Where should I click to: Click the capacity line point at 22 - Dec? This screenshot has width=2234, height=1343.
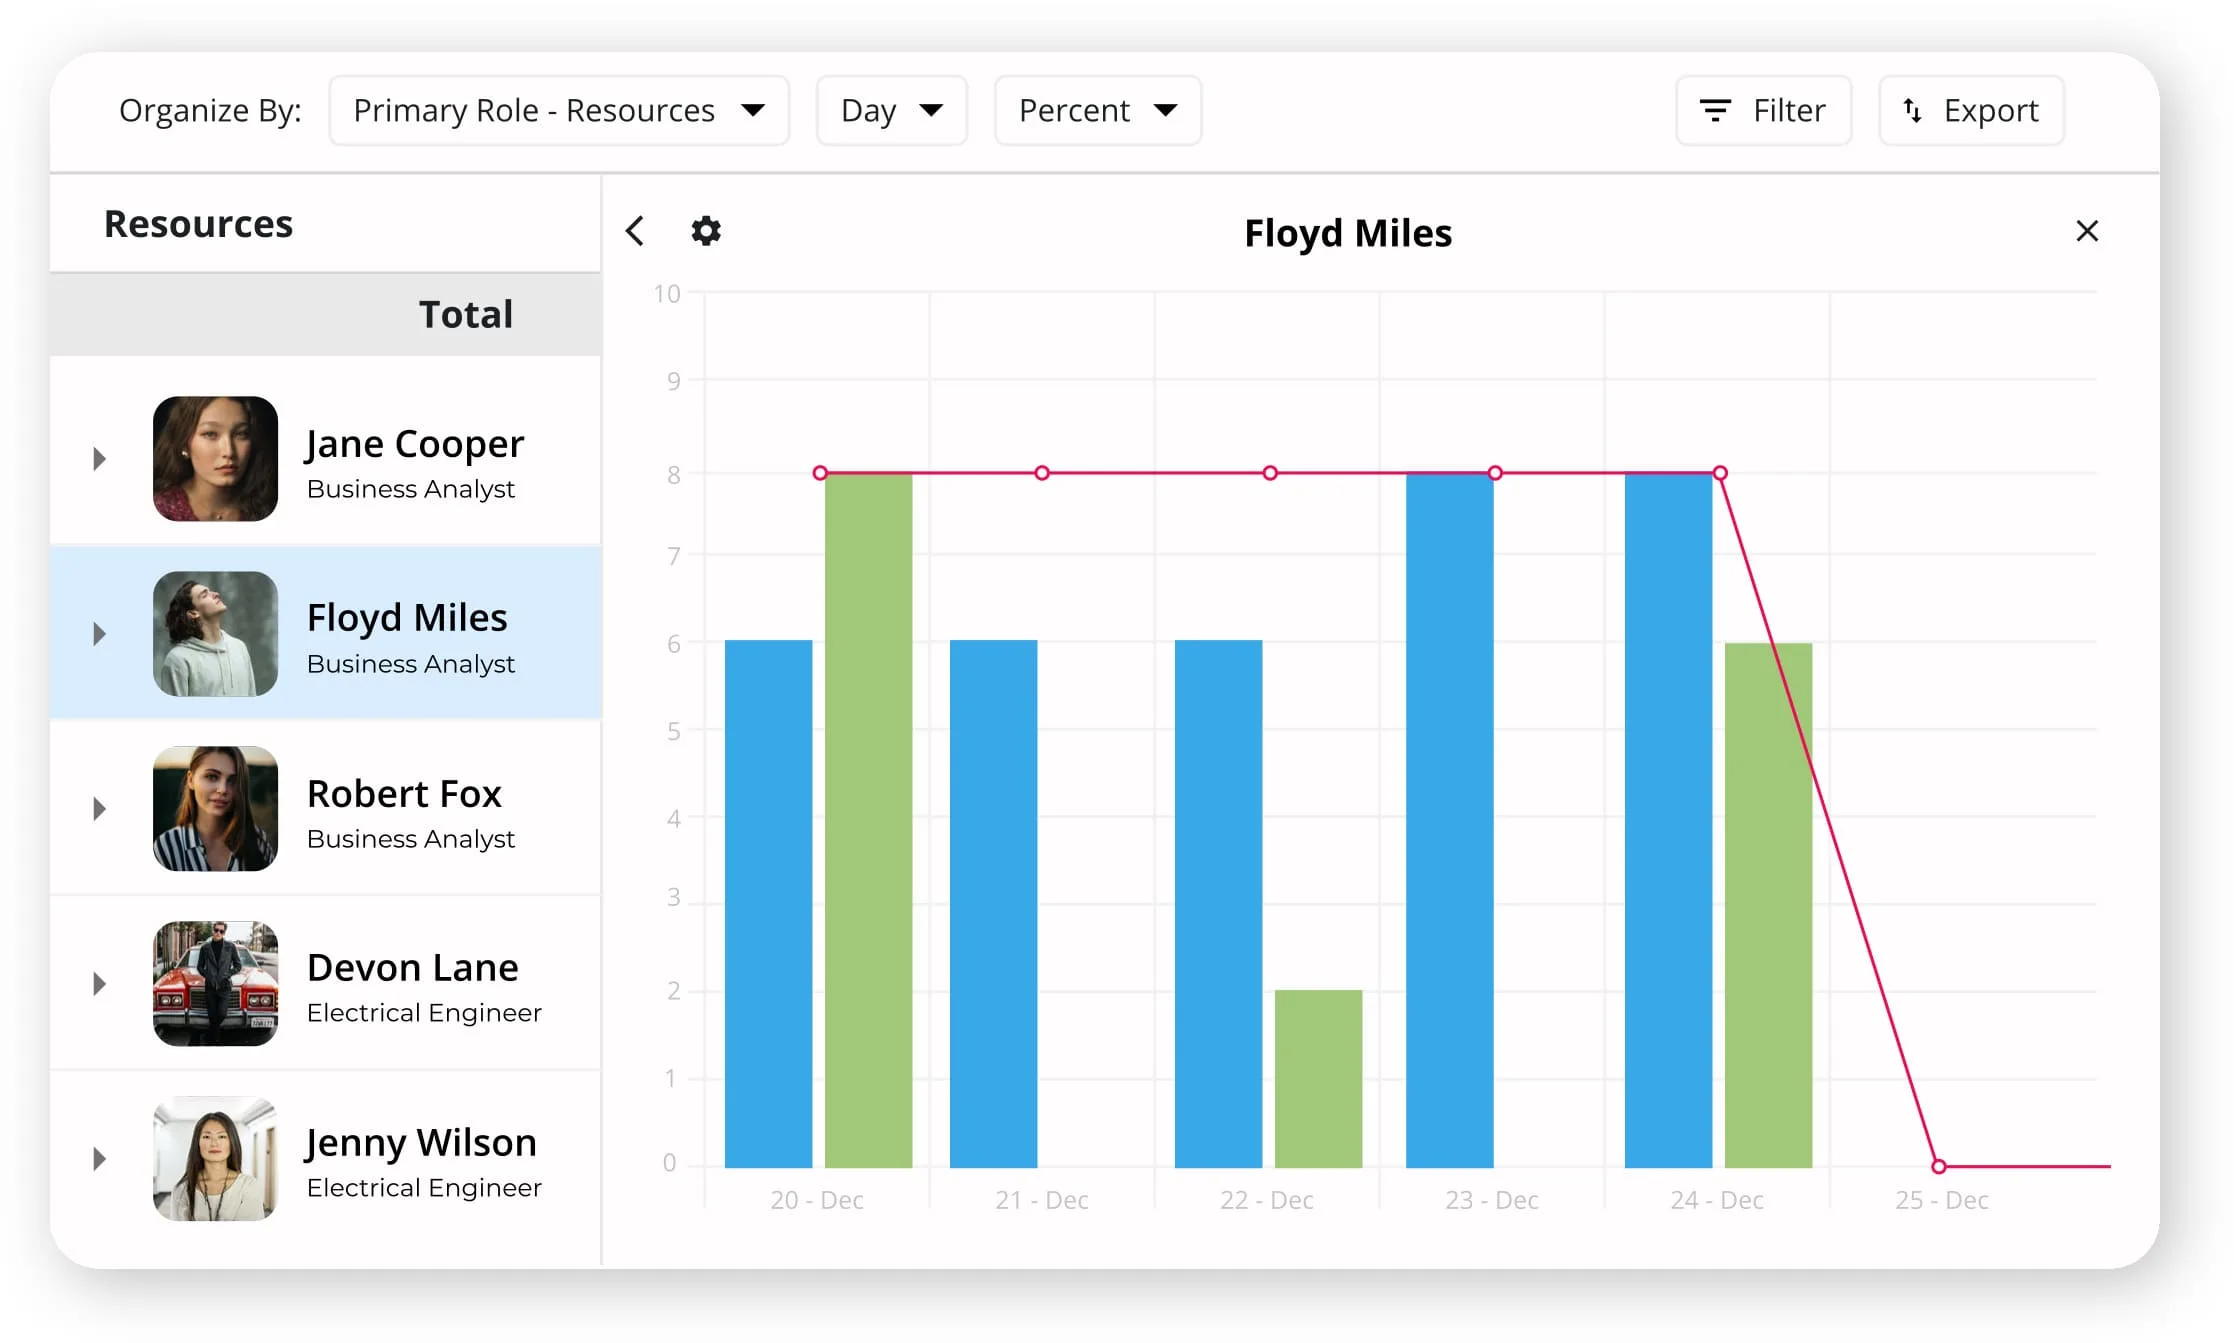(1270, 473)
